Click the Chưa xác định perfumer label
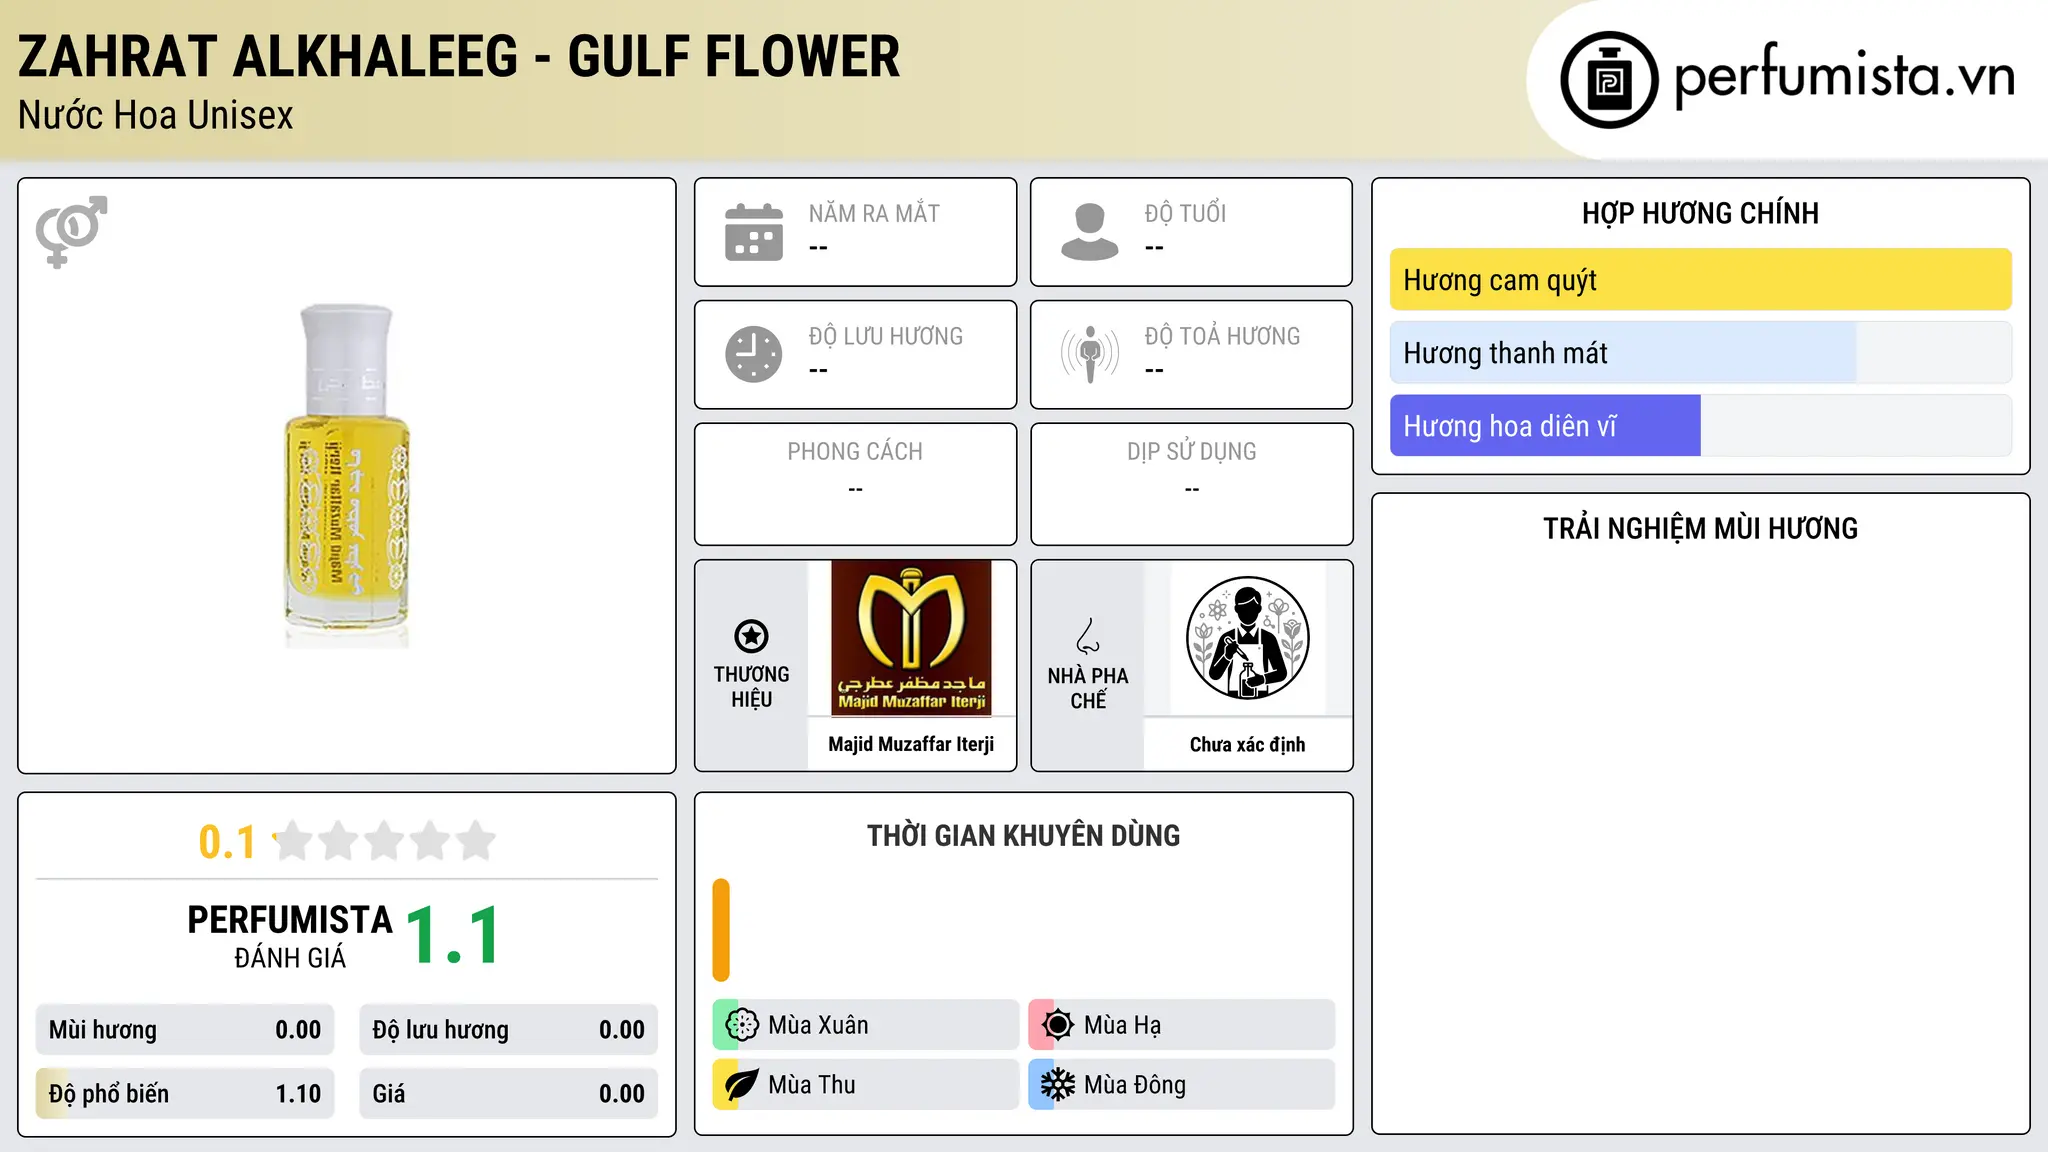 tap(1247, 744)
